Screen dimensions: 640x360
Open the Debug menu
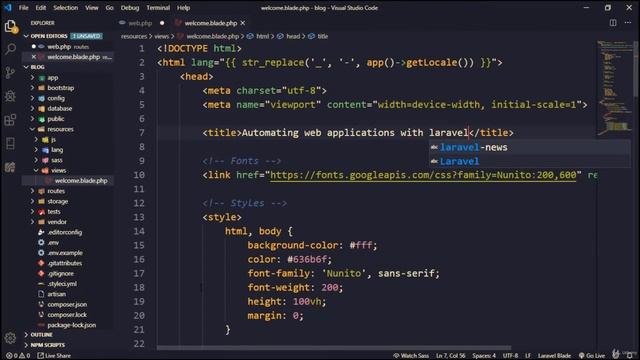pos(130,8)
